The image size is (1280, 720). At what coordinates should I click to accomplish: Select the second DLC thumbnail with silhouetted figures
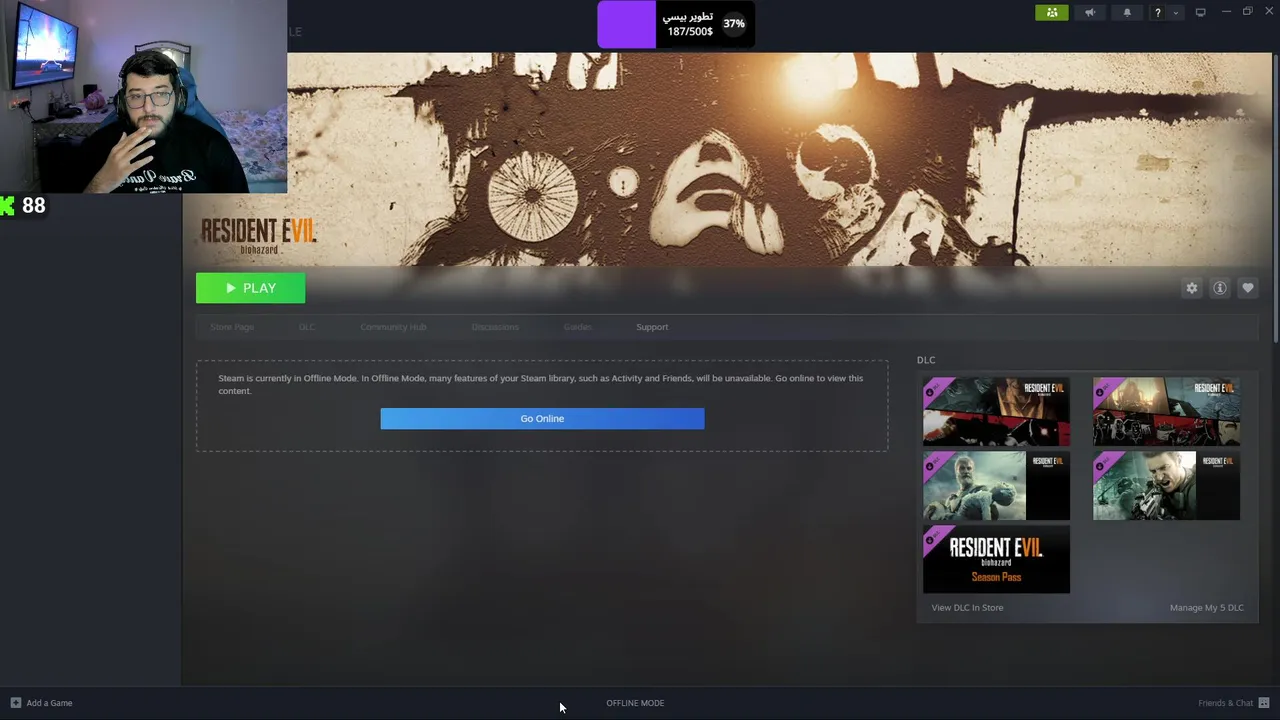point(1166,411)
